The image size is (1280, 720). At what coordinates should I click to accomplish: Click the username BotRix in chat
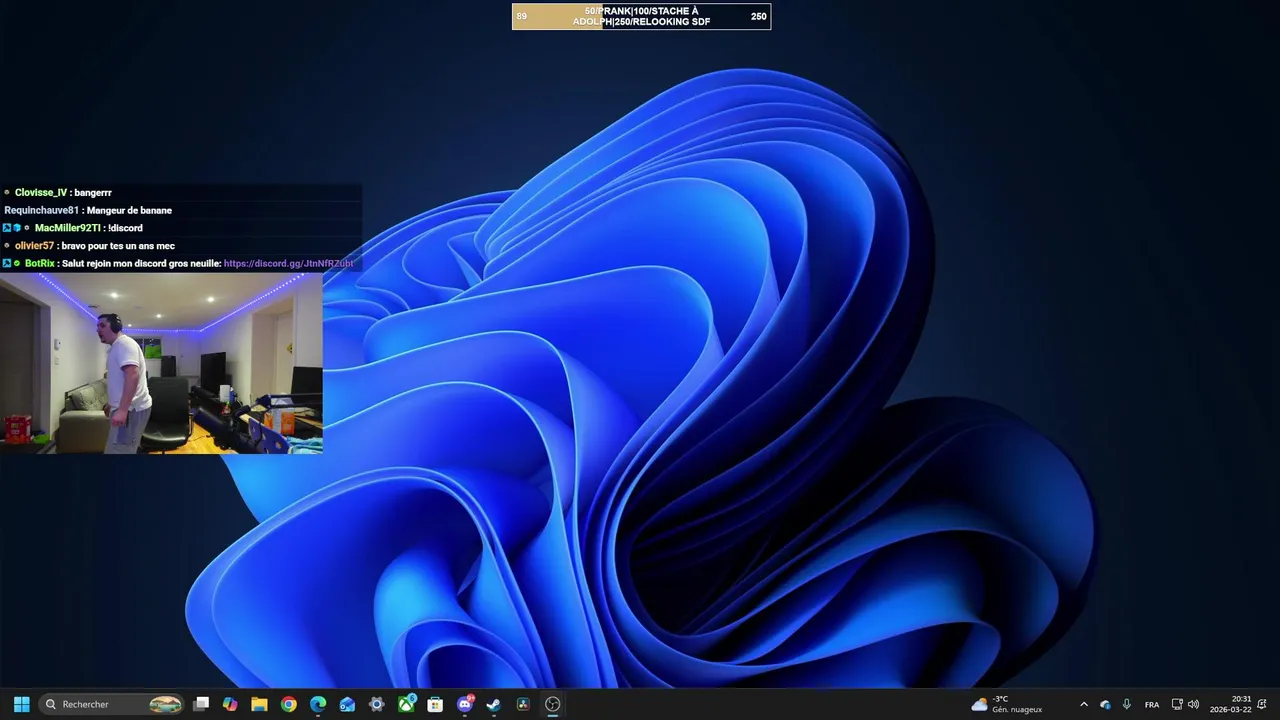pyautogui.click(x=40, y=264)
